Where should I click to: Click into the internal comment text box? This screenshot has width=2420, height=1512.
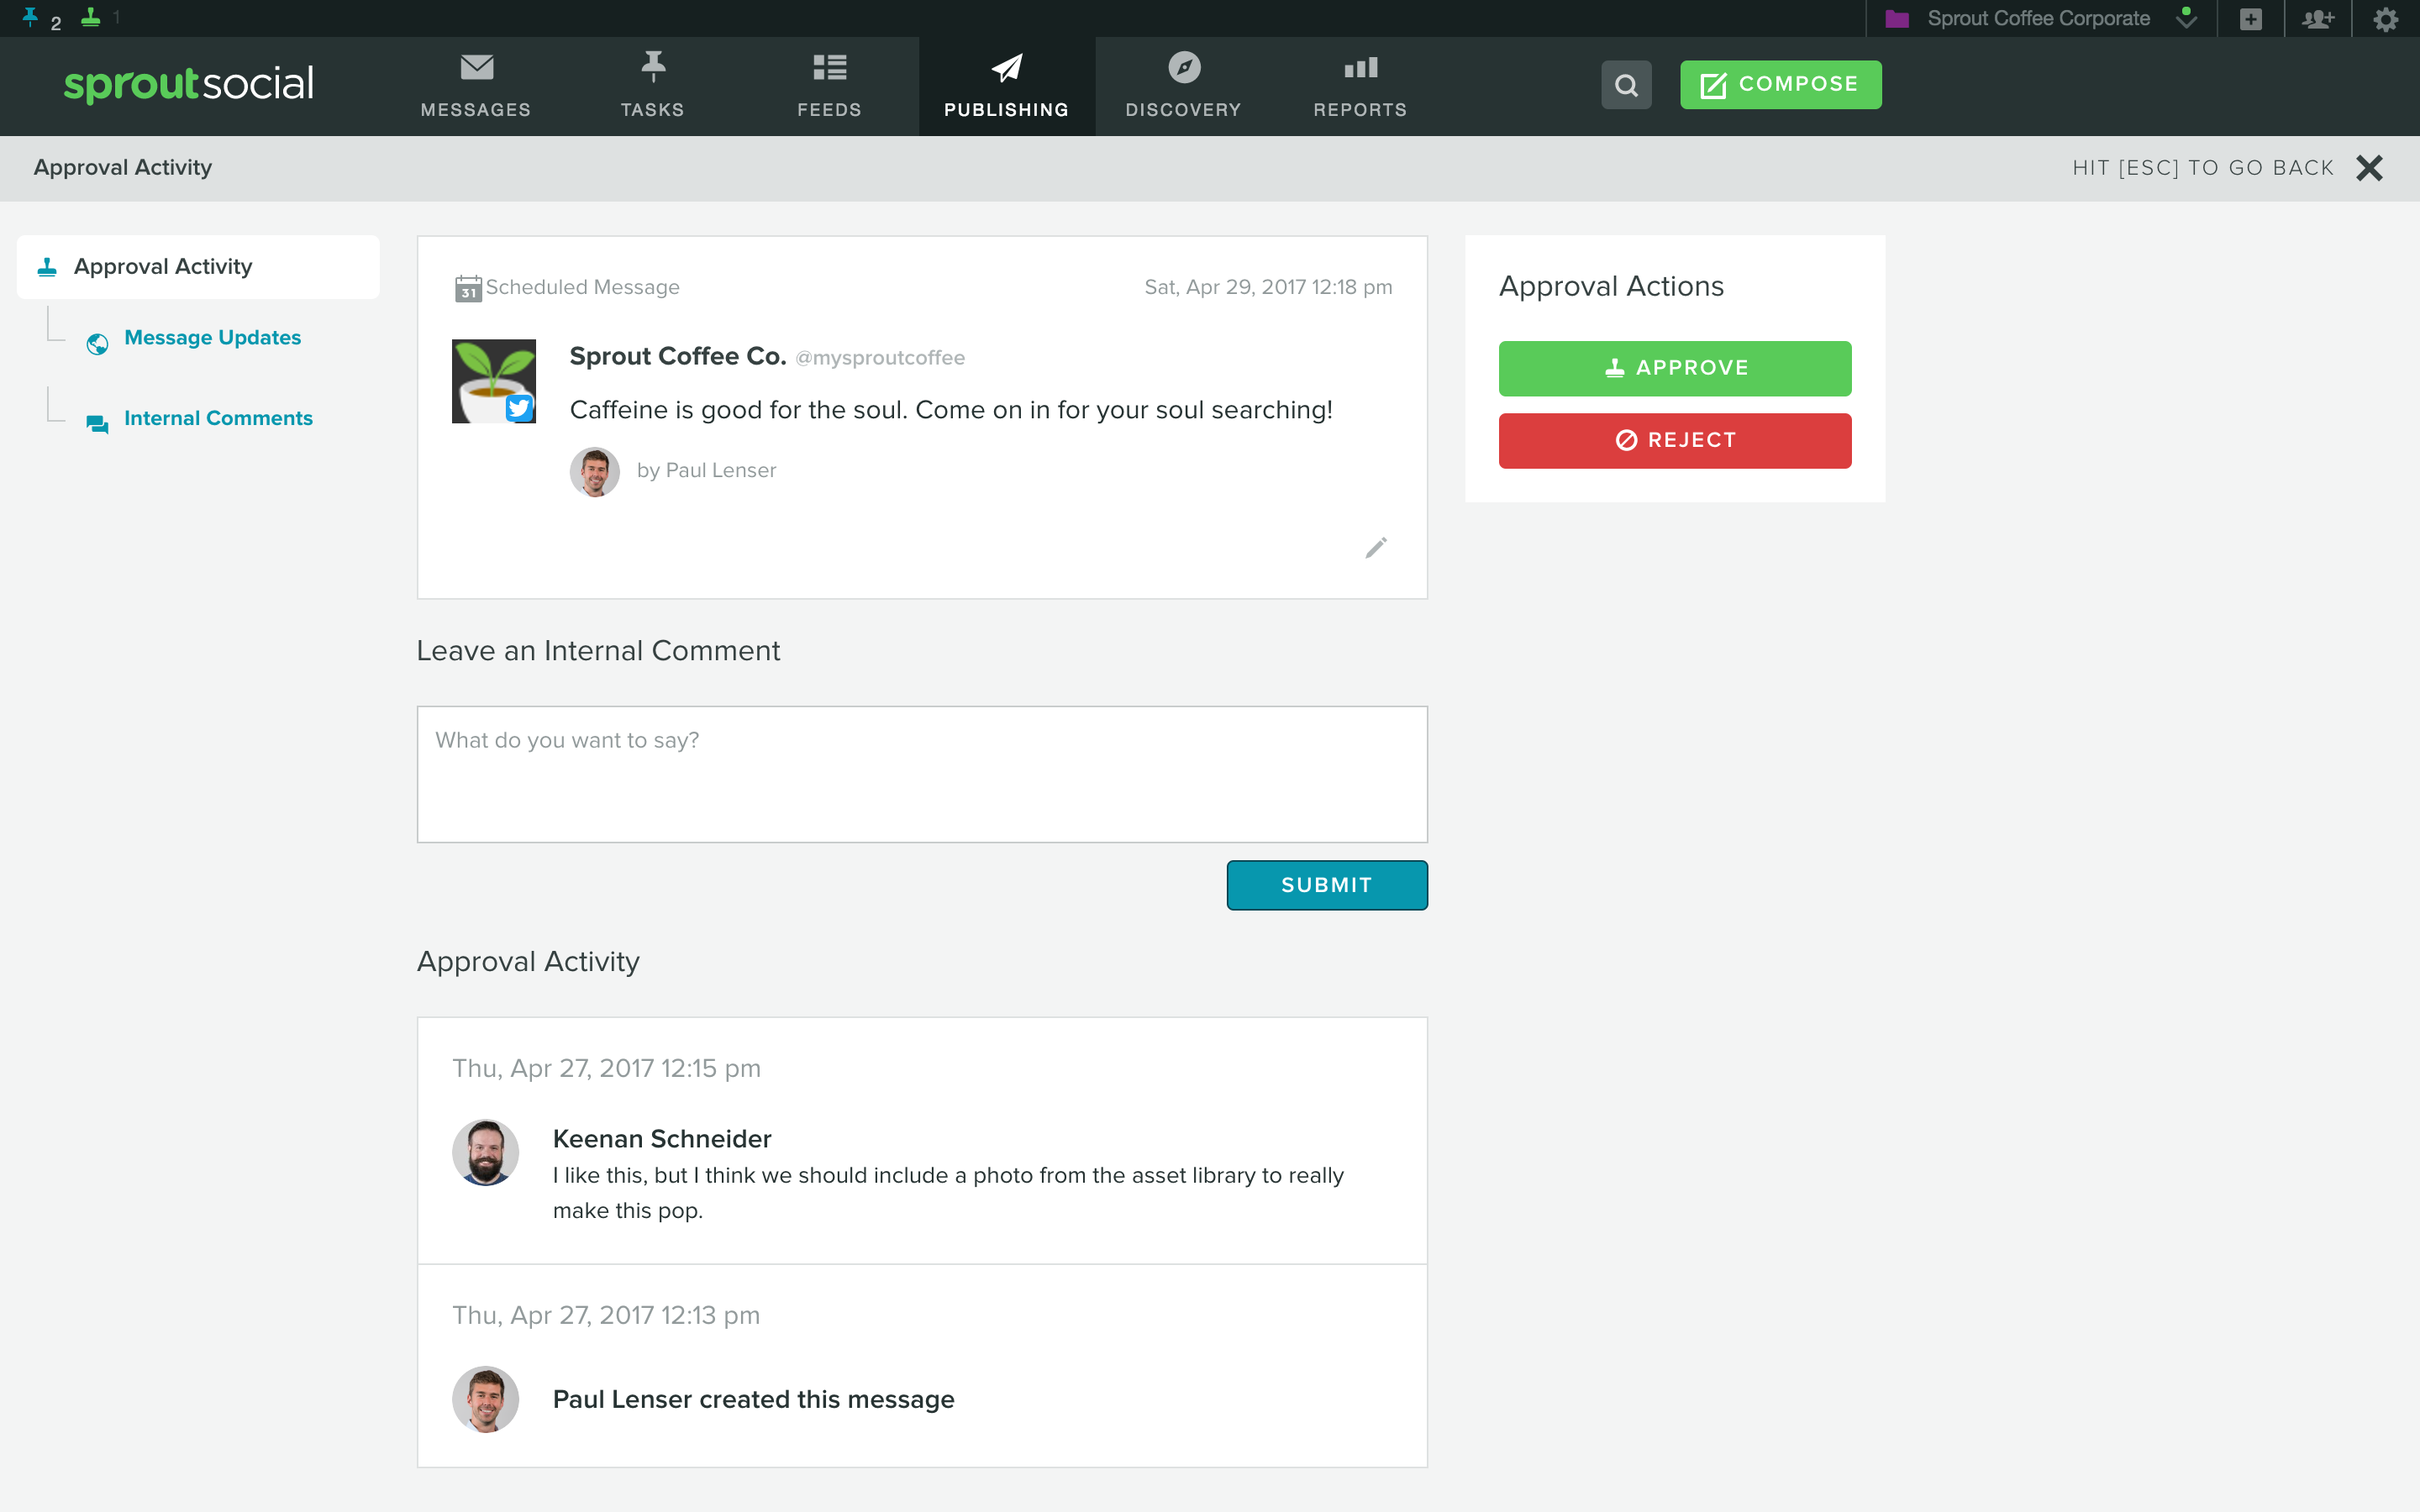(922, 774)
